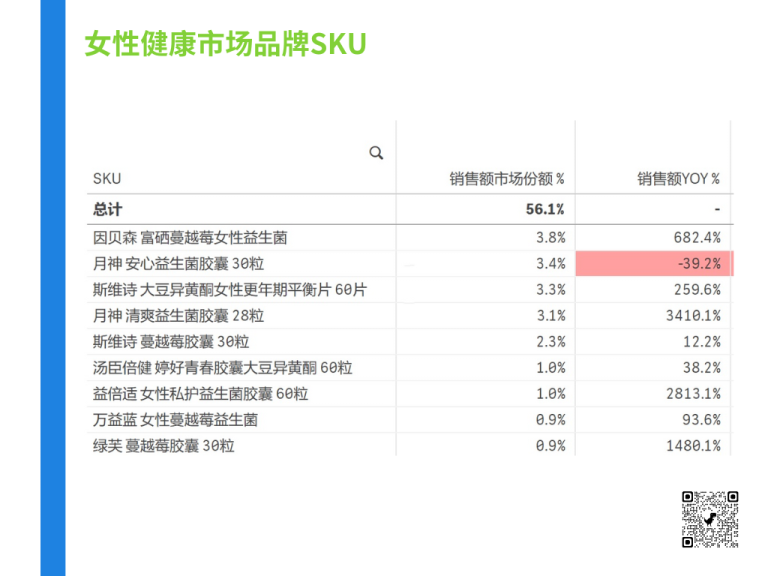Select the 总计 total row
The height and width of the screenshot is (576, 768).
pyautogui.click(x=410, y=210)
